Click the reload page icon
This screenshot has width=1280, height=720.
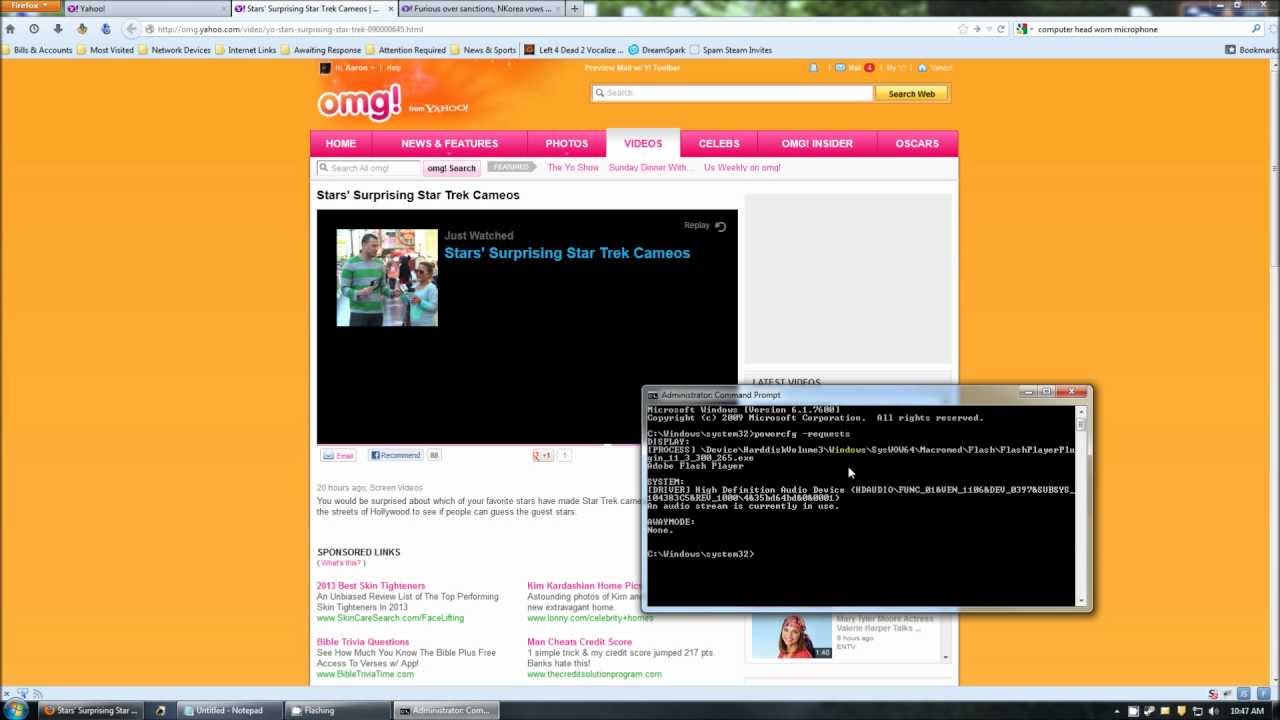[1001, 29]
